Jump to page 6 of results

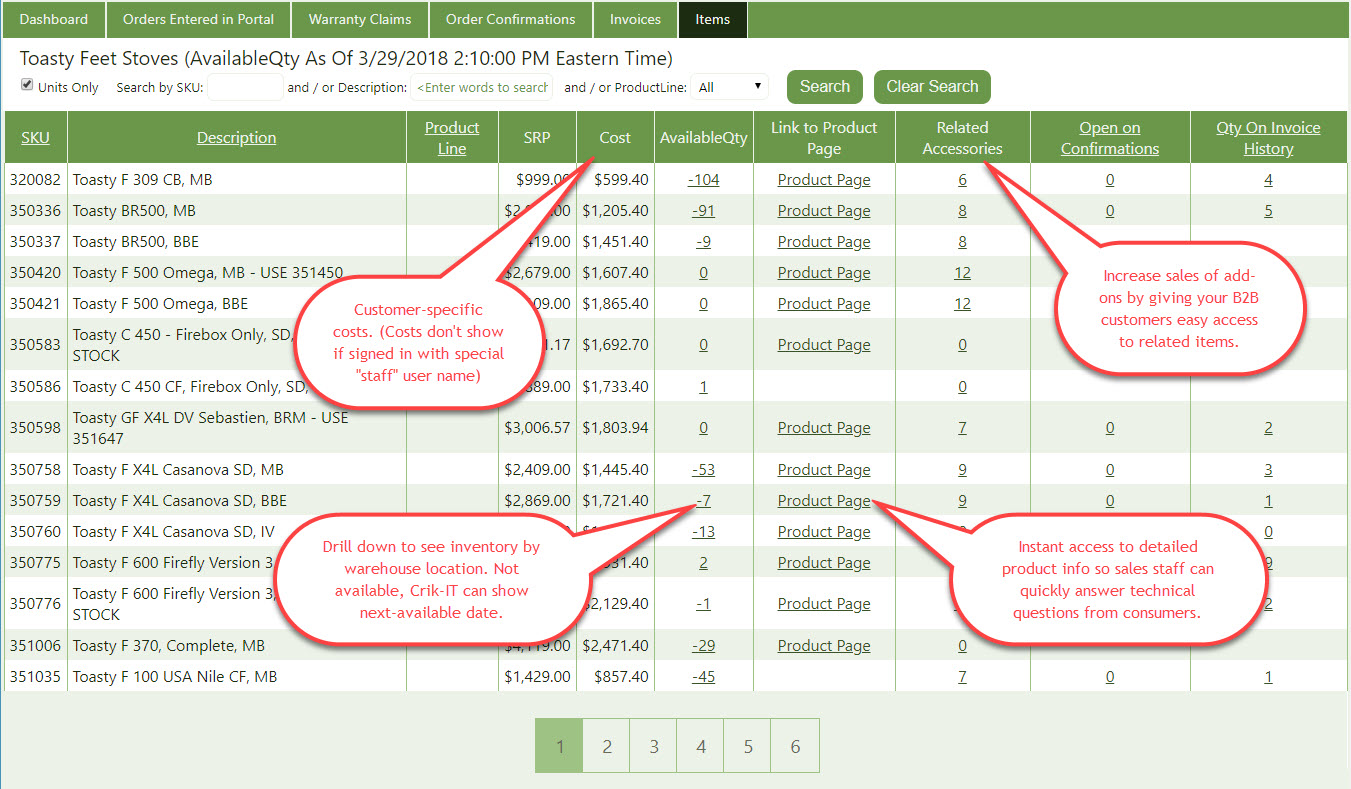[795, 746]
